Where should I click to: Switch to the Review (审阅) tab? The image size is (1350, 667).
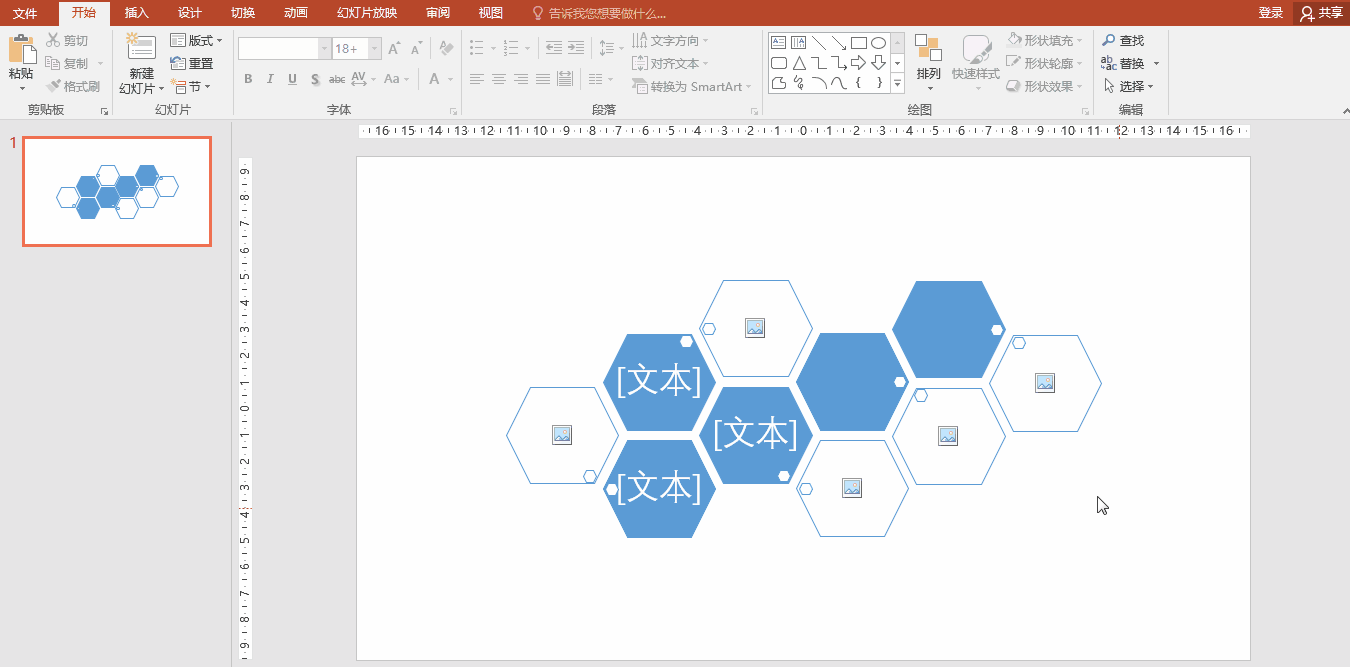(x=437, y=12)
